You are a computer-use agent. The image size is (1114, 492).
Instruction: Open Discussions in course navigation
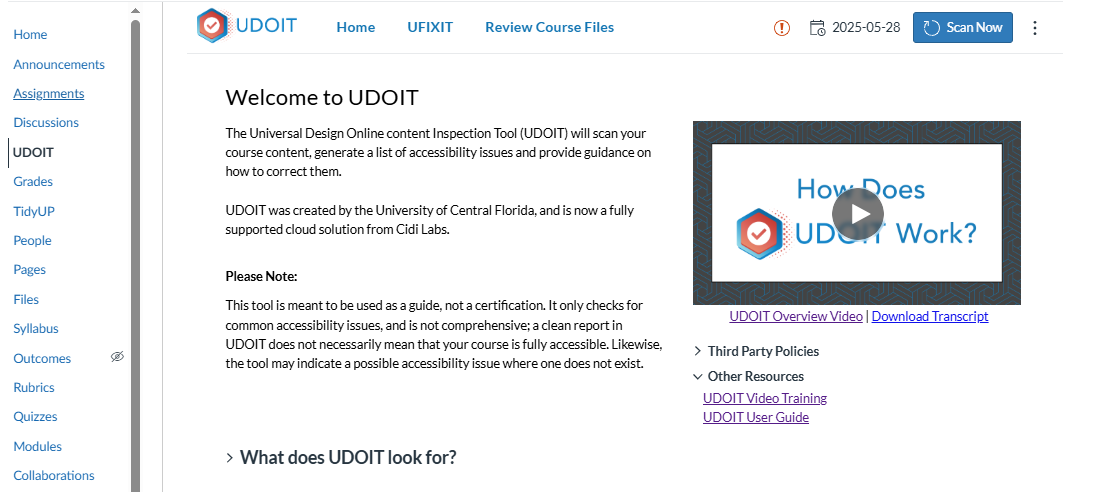(x=46, y=123)
